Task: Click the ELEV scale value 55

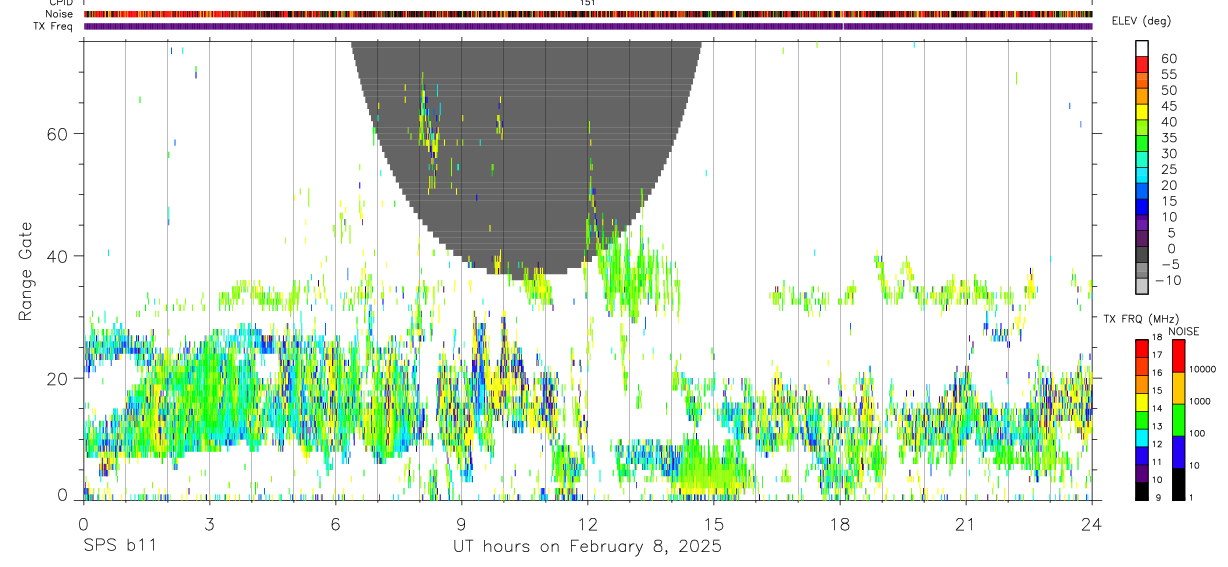Action: point(1168,74)
